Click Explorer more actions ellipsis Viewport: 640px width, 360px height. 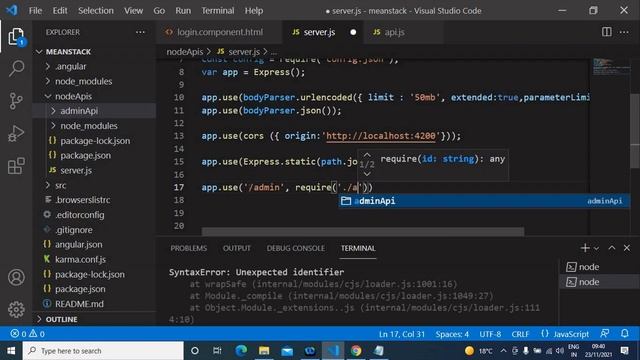140,32
